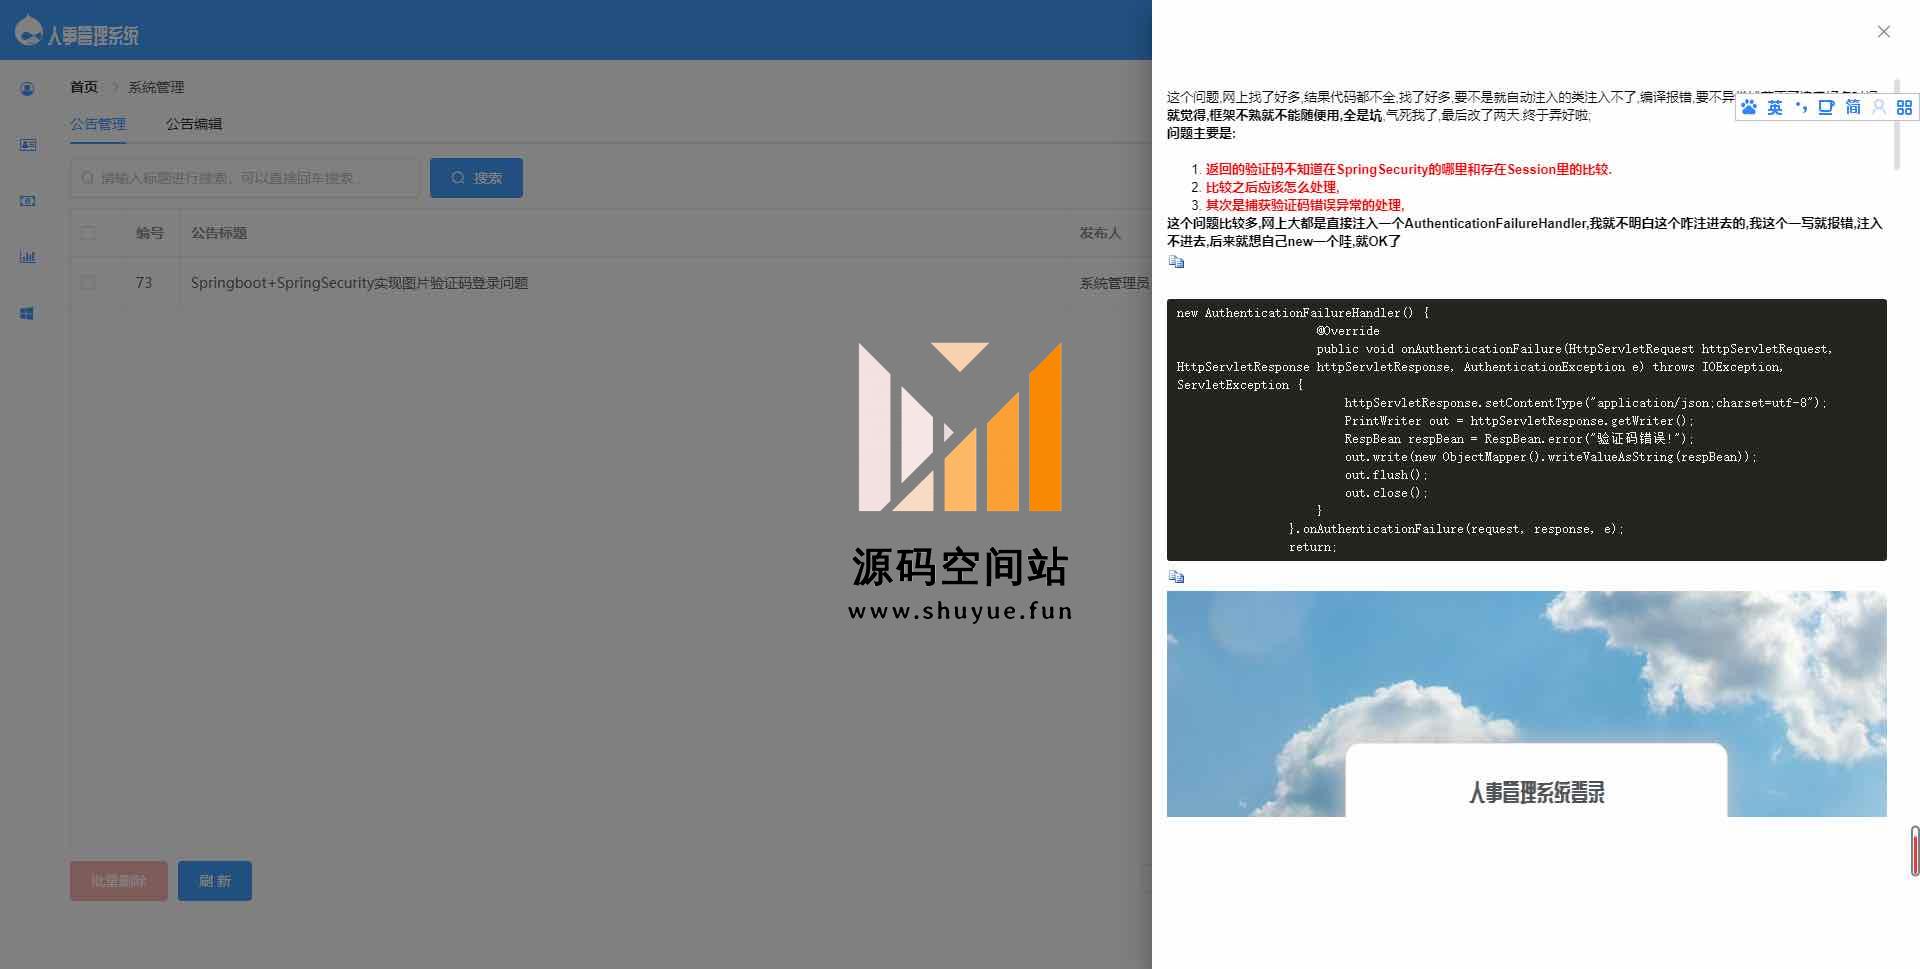Click the HR system logo icon

28,30
